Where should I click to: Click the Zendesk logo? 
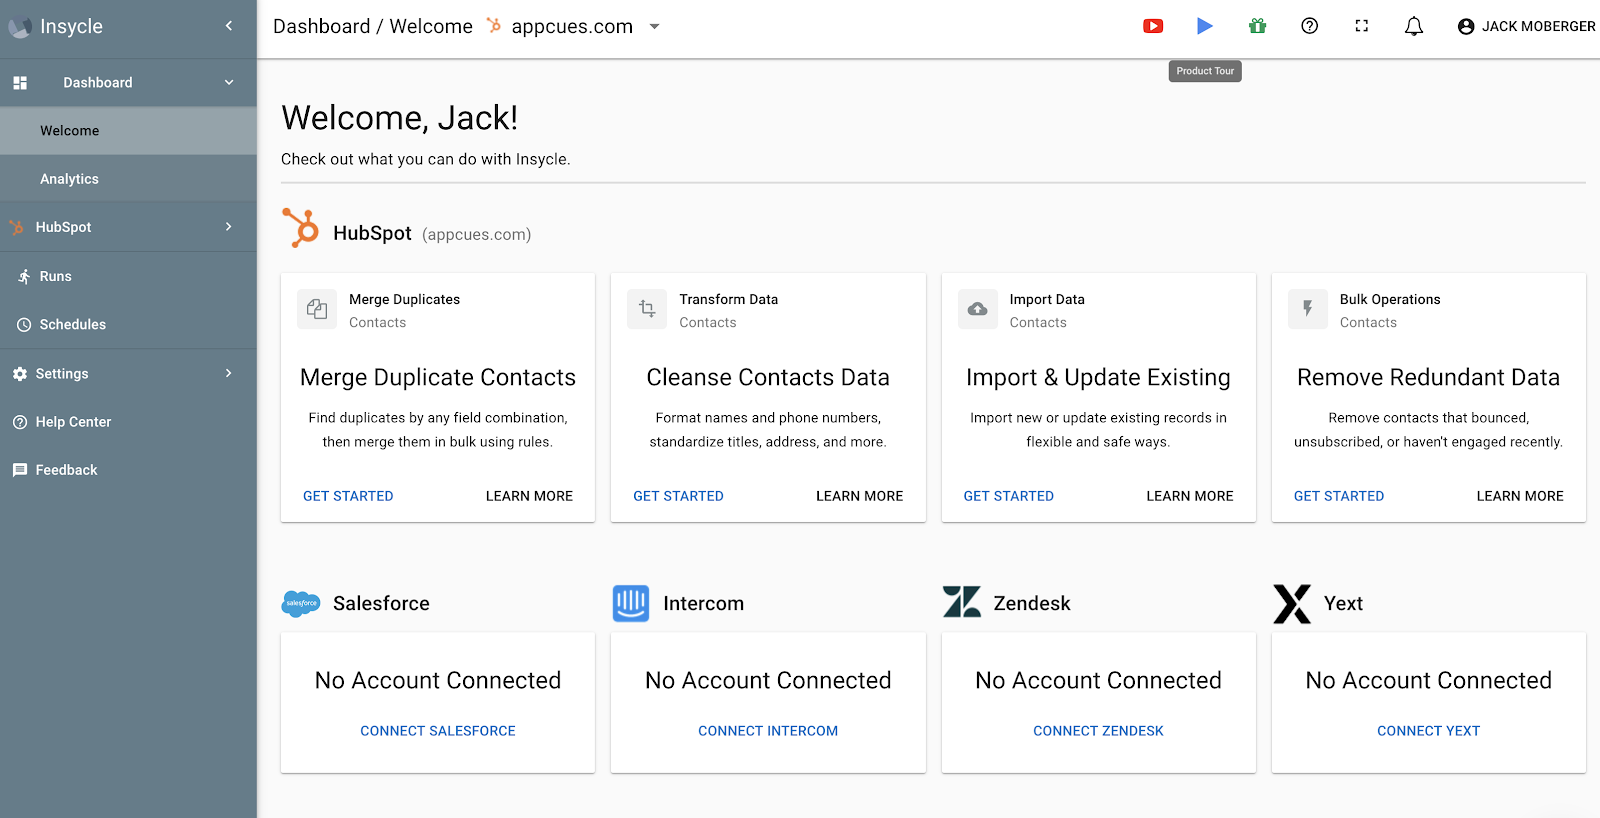point(962,602)
